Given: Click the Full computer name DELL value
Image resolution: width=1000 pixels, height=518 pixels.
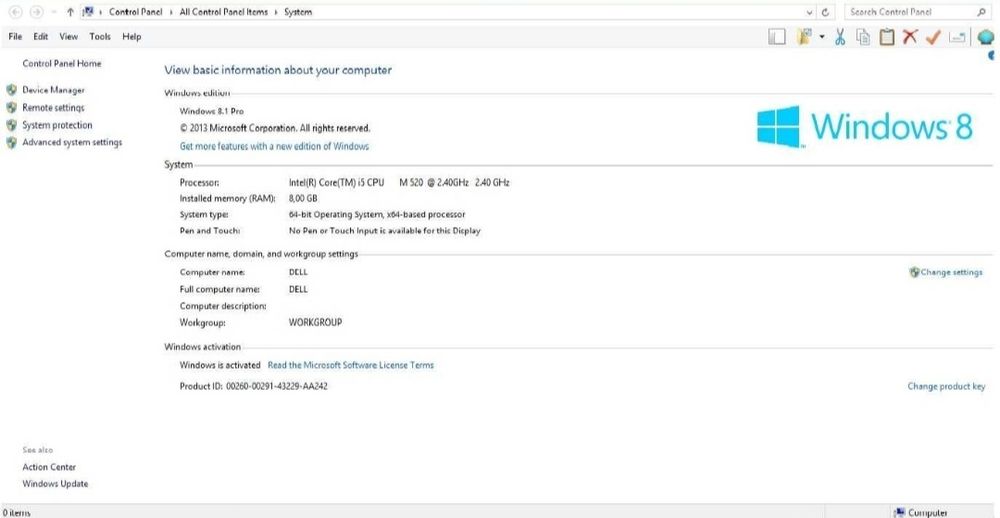Looking at the screenshot, I should tap(298, 290).
